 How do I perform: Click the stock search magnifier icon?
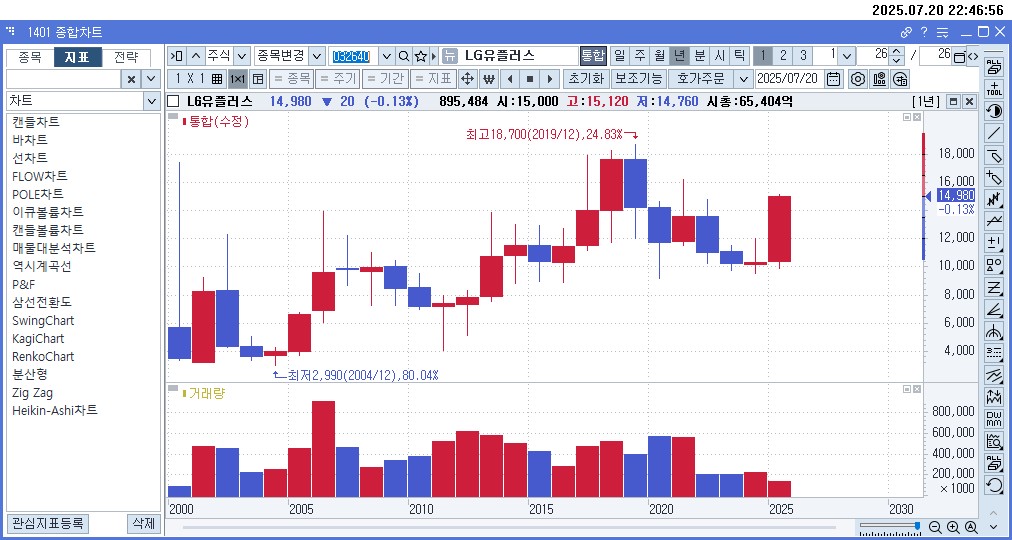pos(404,56)
